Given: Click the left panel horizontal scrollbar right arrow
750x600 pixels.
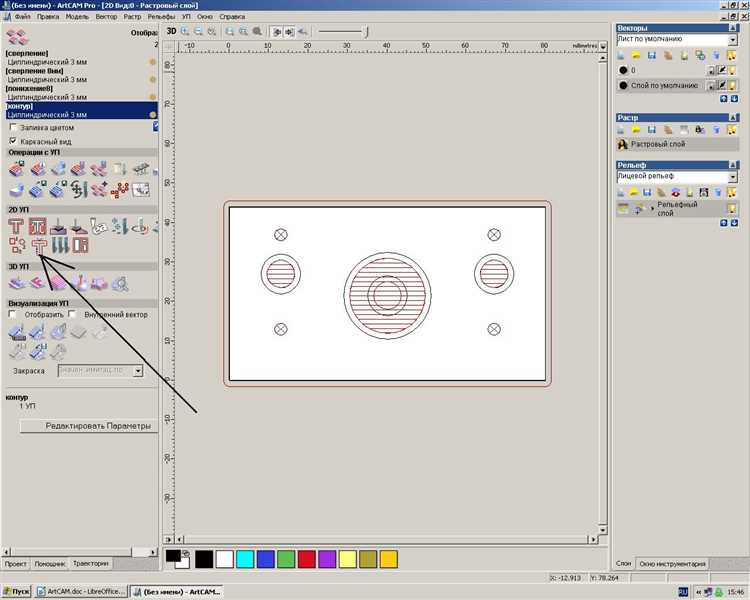Looking at the screenshot, I should [153, 552].
